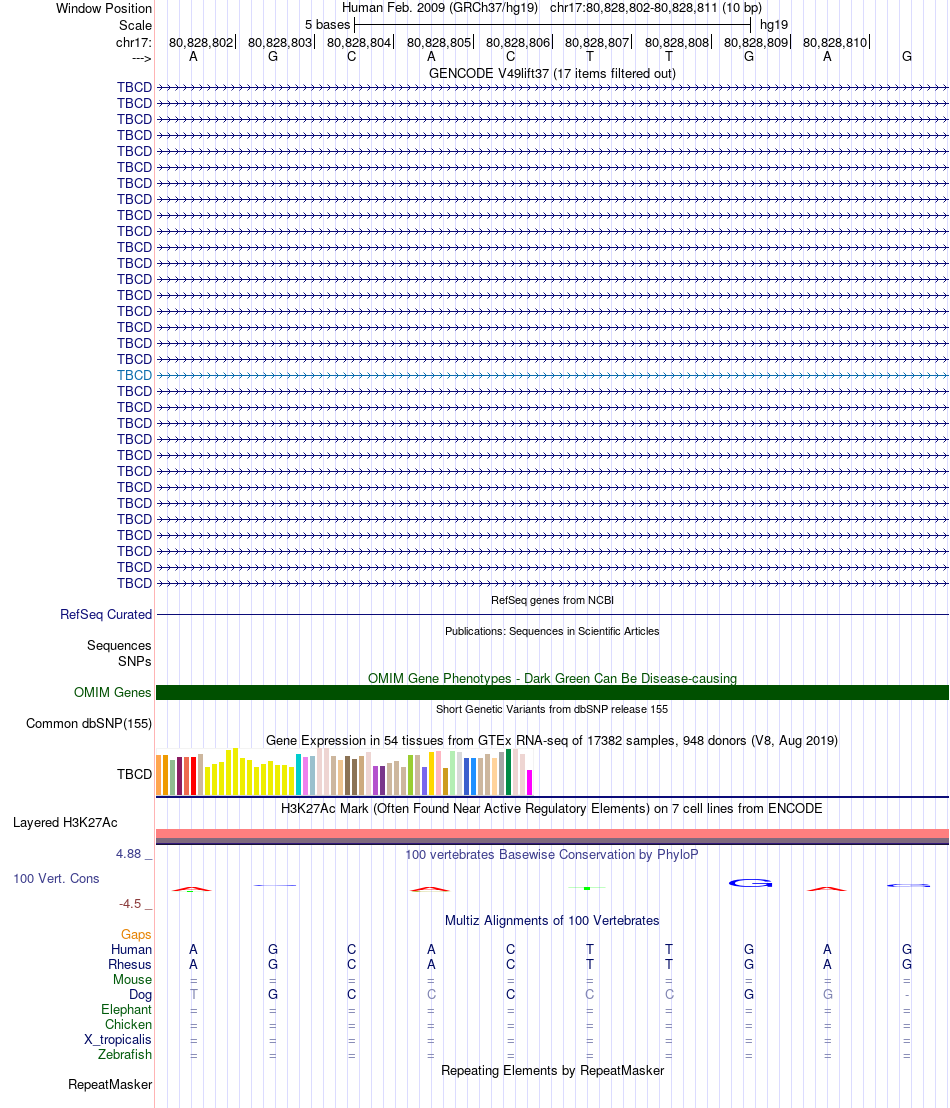Click the blue G conservation logo letter
950x1108 pixels.
[750, 883]
